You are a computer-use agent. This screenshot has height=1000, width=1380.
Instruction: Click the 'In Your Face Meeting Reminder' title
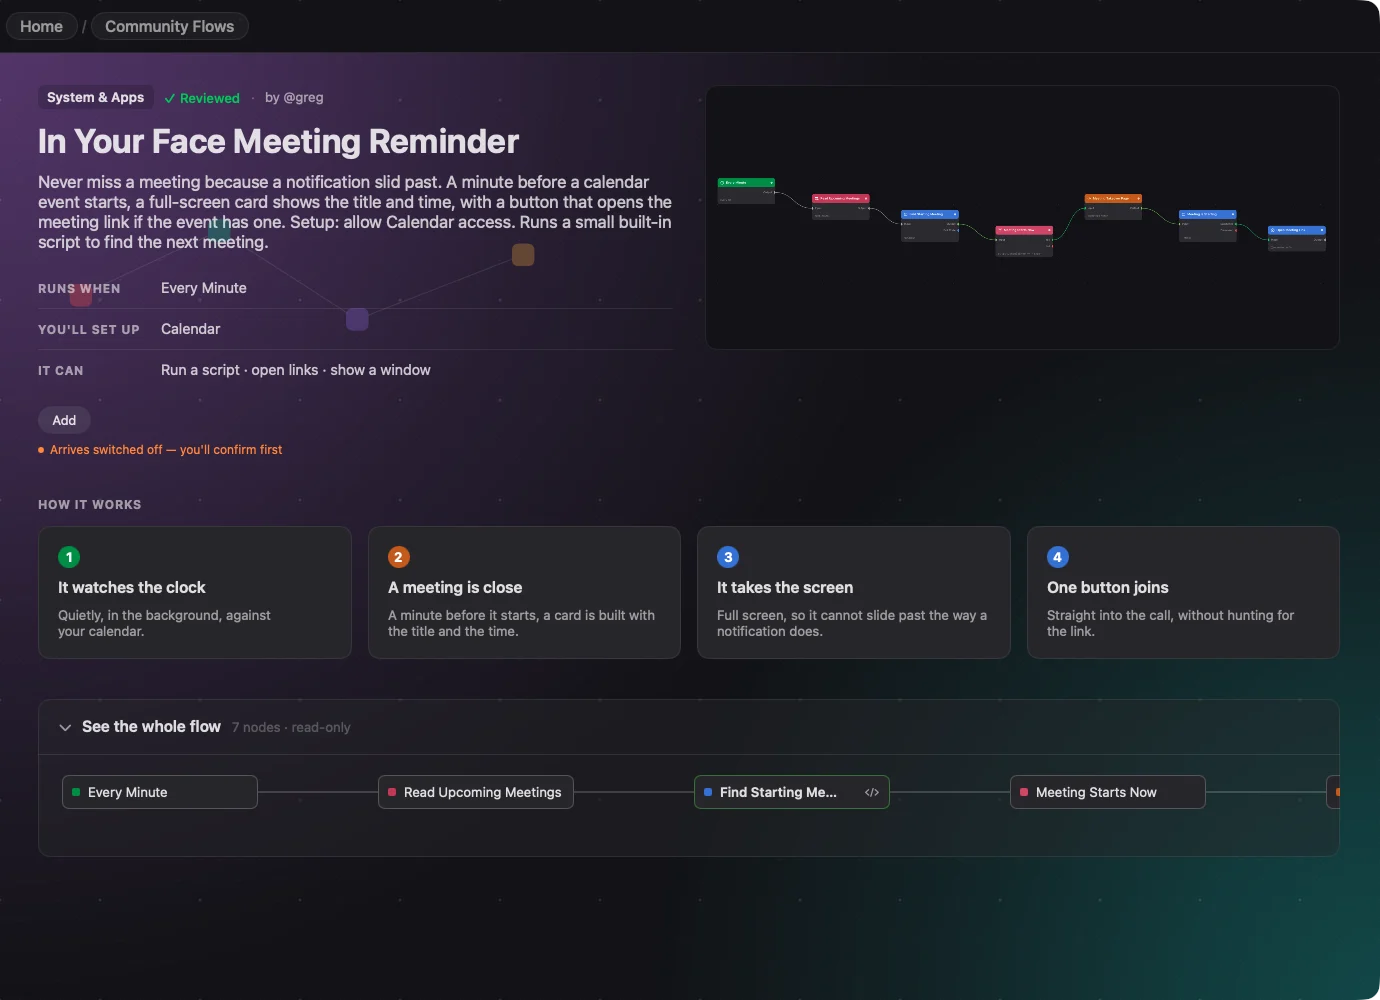pyautogui.click(x=278, y=141)
